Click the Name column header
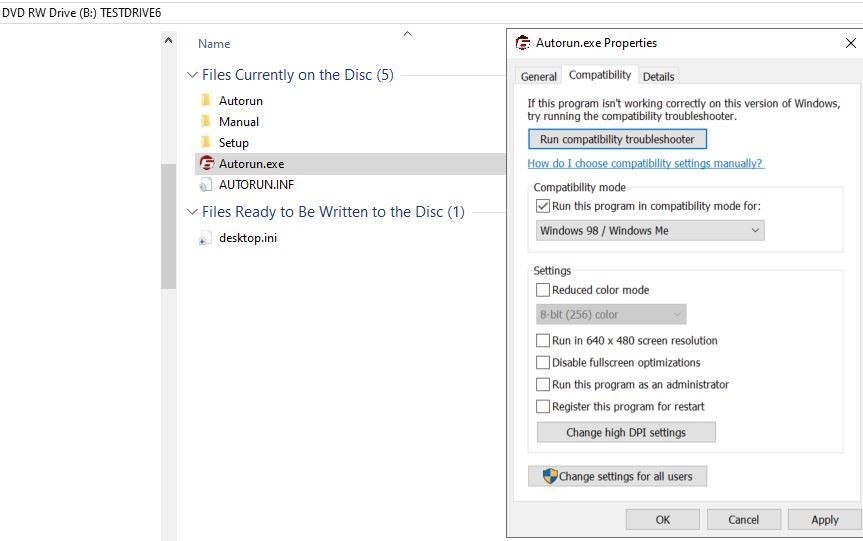The image size is (863, 541). point(214,43)
